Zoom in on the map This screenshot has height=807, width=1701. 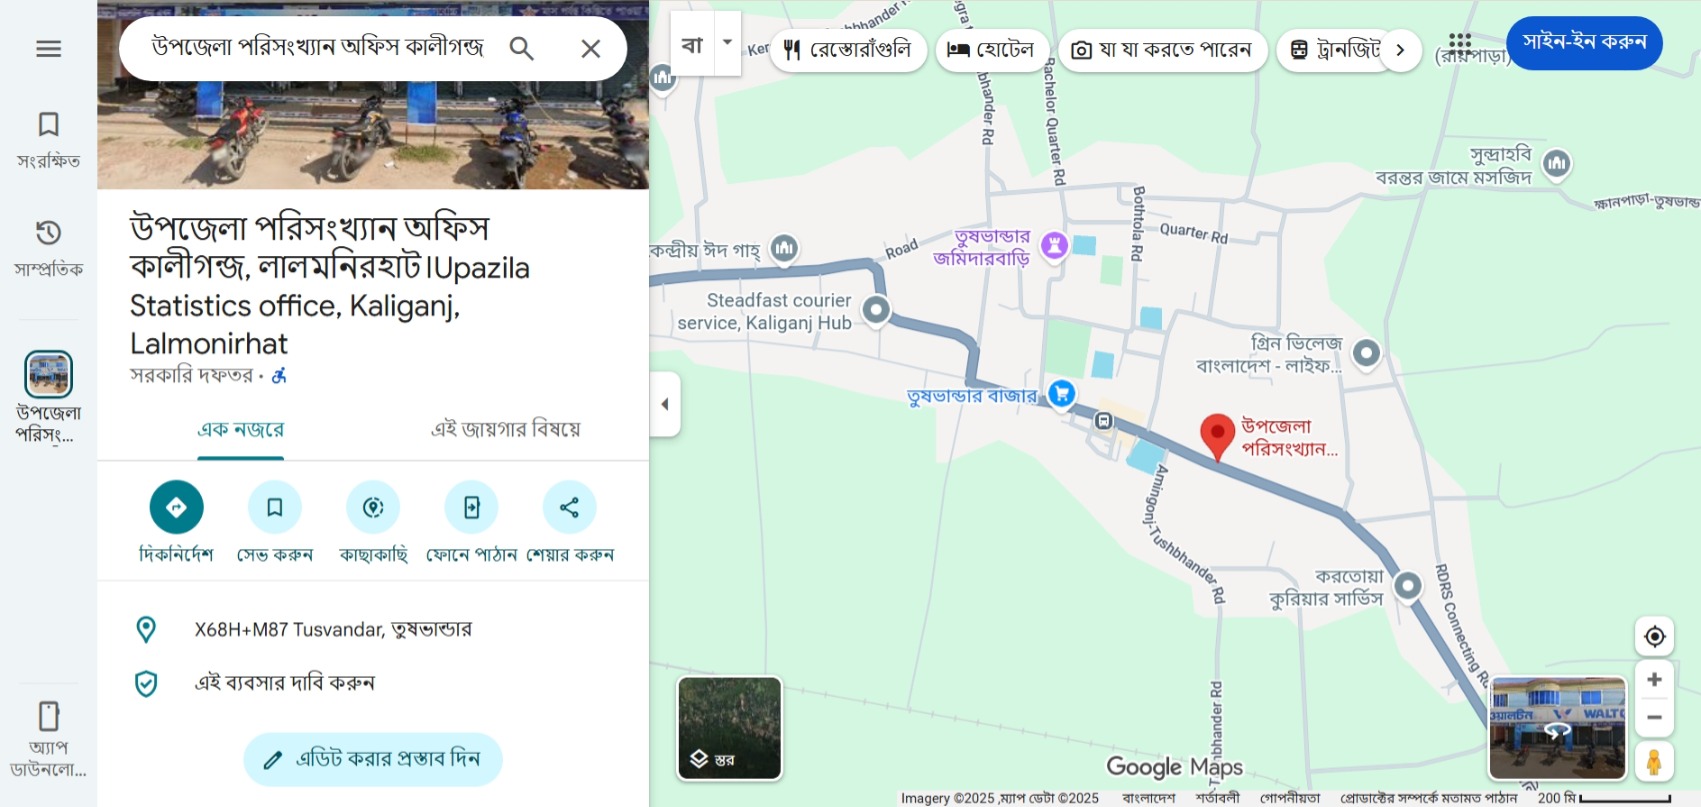(x=1654, y=679)
